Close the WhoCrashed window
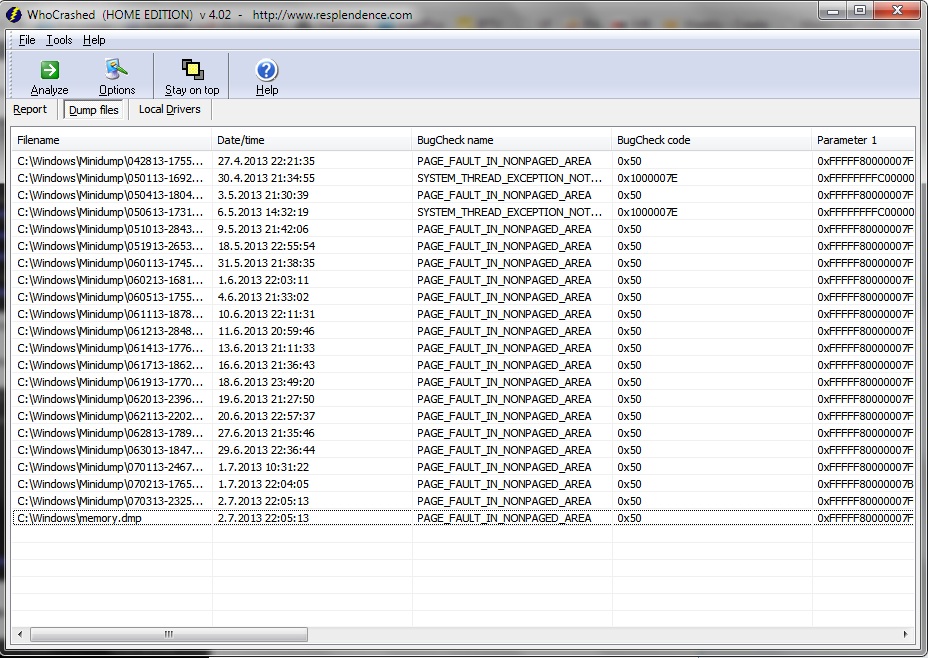 pos(897,11)
